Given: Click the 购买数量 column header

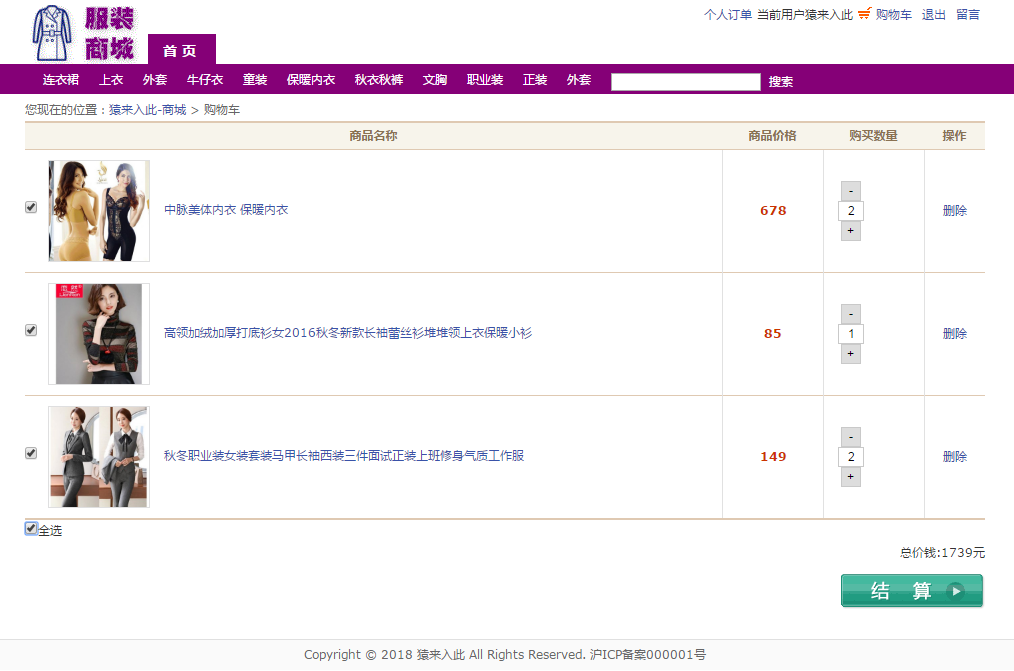Looking at the screenshot, I should (x=873, y=136).
